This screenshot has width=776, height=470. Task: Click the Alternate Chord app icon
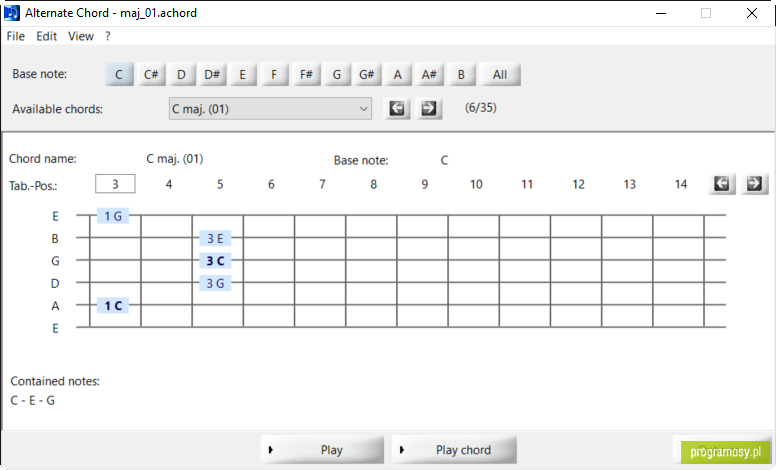click(x=11, y=13)
